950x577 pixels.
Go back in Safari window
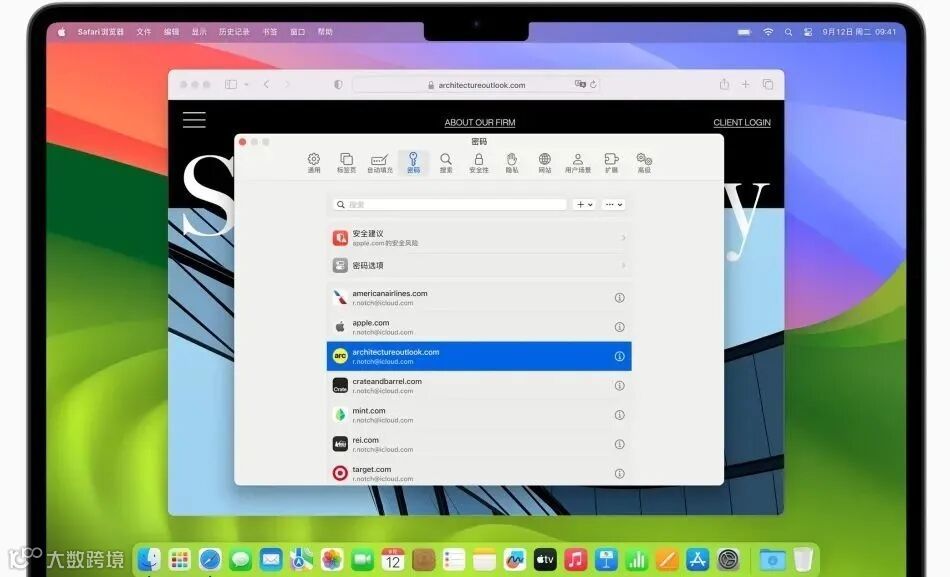tap(267, 85)
